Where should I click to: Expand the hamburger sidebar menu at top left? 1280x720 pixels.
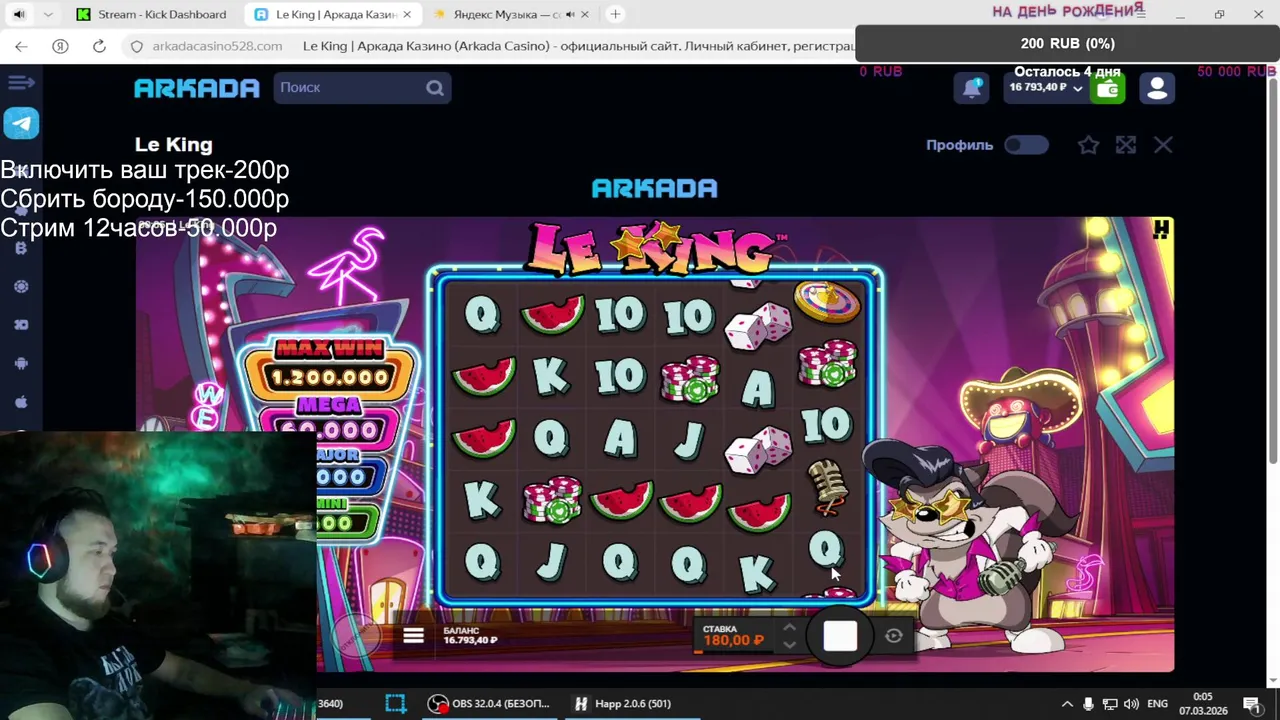[21, 83]
